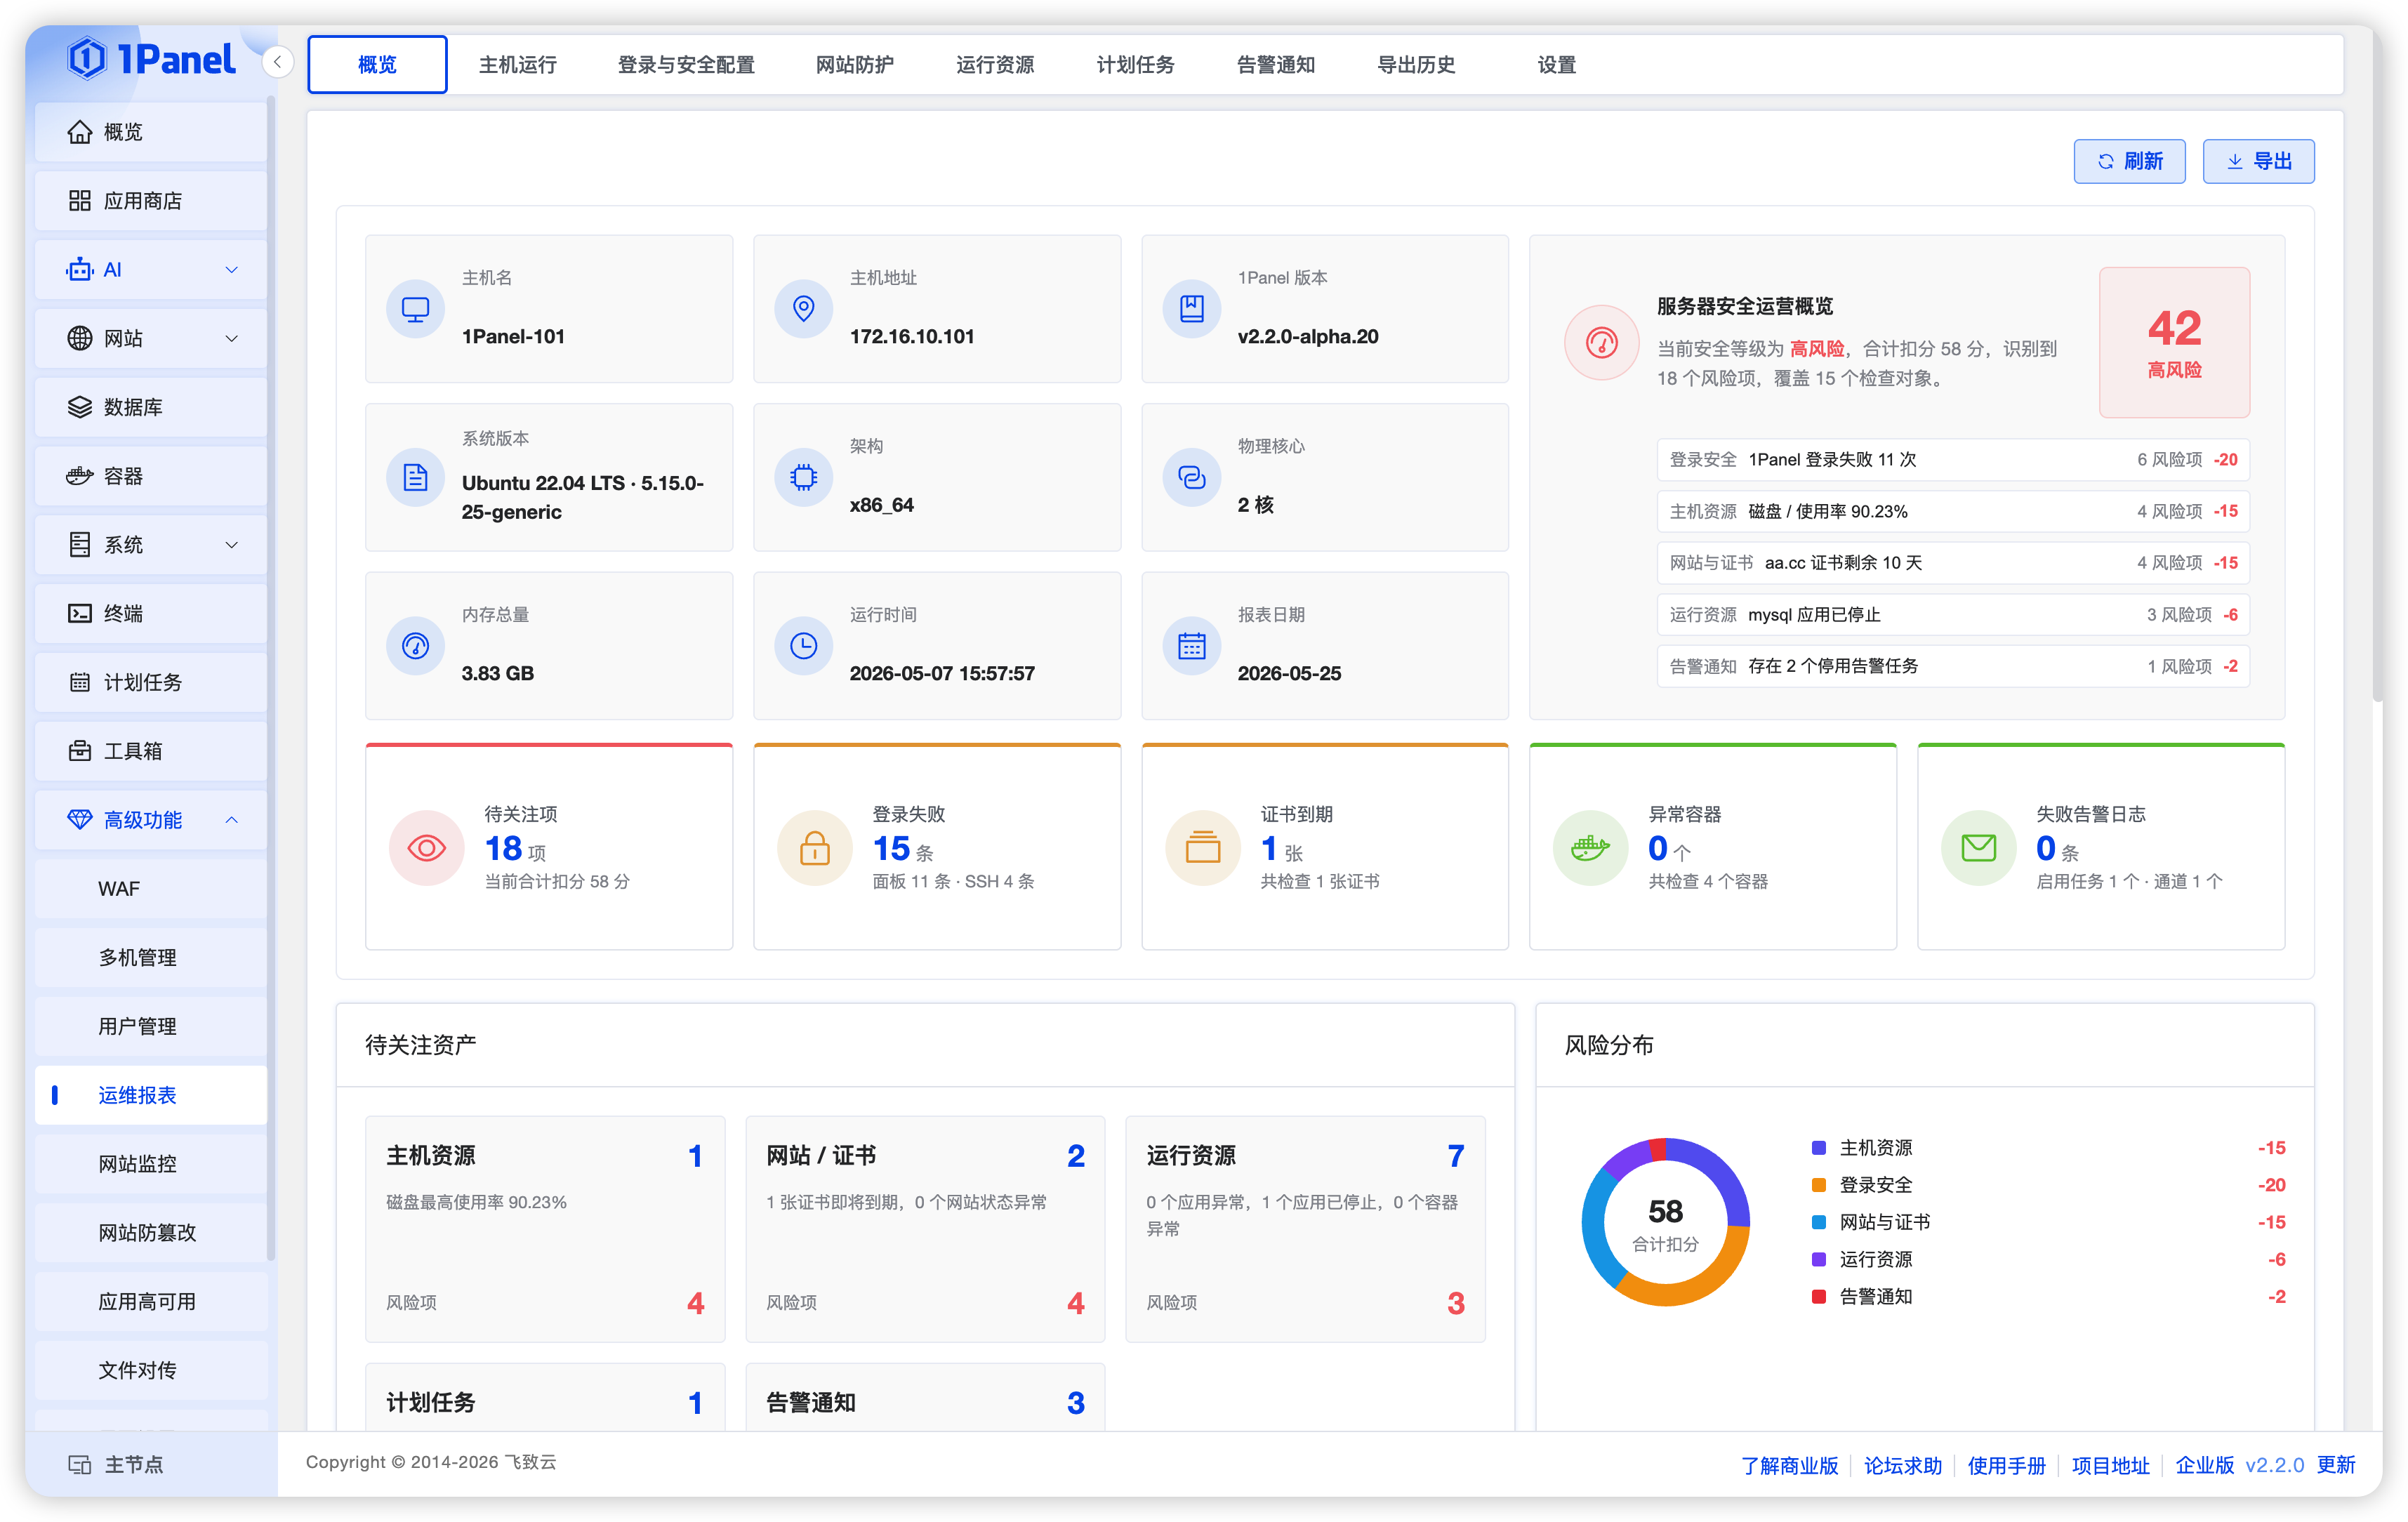The image size is (2408, 1522).
Task: Click the 刷新 button
Action: coord(2129,161)
